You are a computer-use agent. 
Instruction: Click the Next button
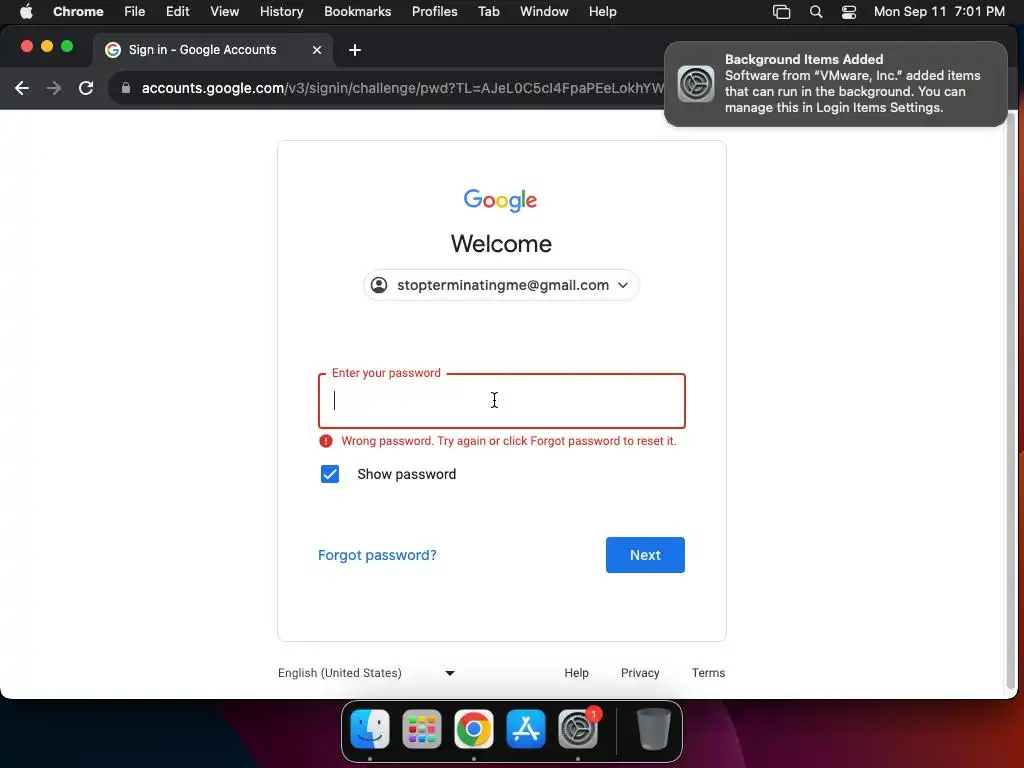[x=645, y=555]
